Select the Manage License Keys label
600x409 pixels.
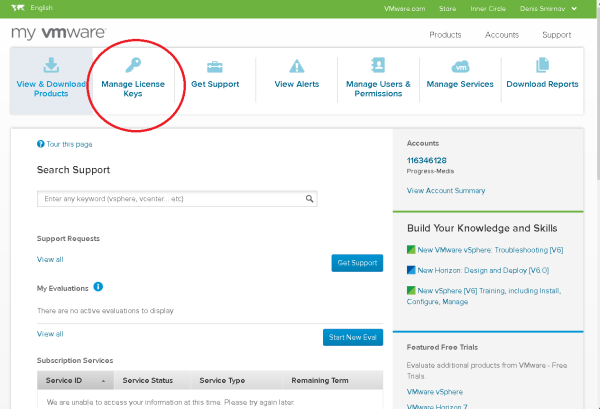pyautogui.click(x=133, y=89)
